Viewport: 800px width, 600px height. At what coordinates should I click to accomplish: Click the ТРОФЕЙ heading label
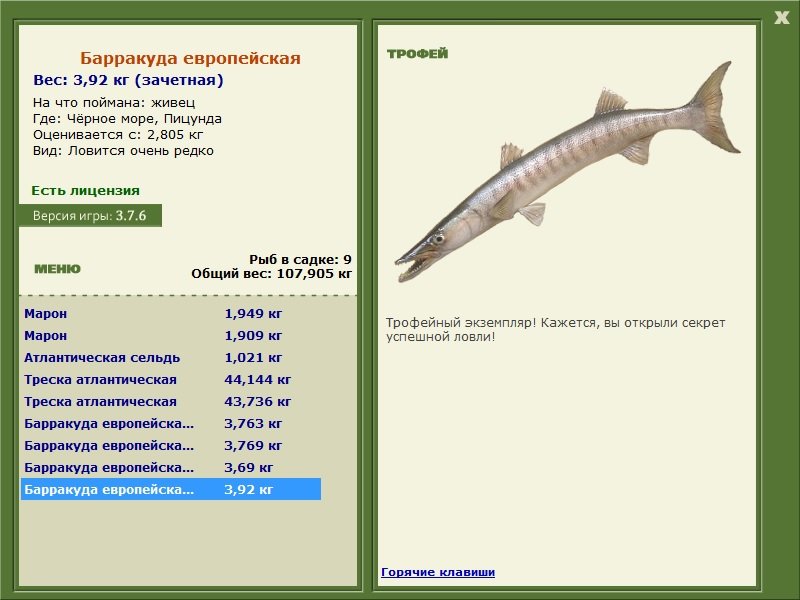coord(417,54)
